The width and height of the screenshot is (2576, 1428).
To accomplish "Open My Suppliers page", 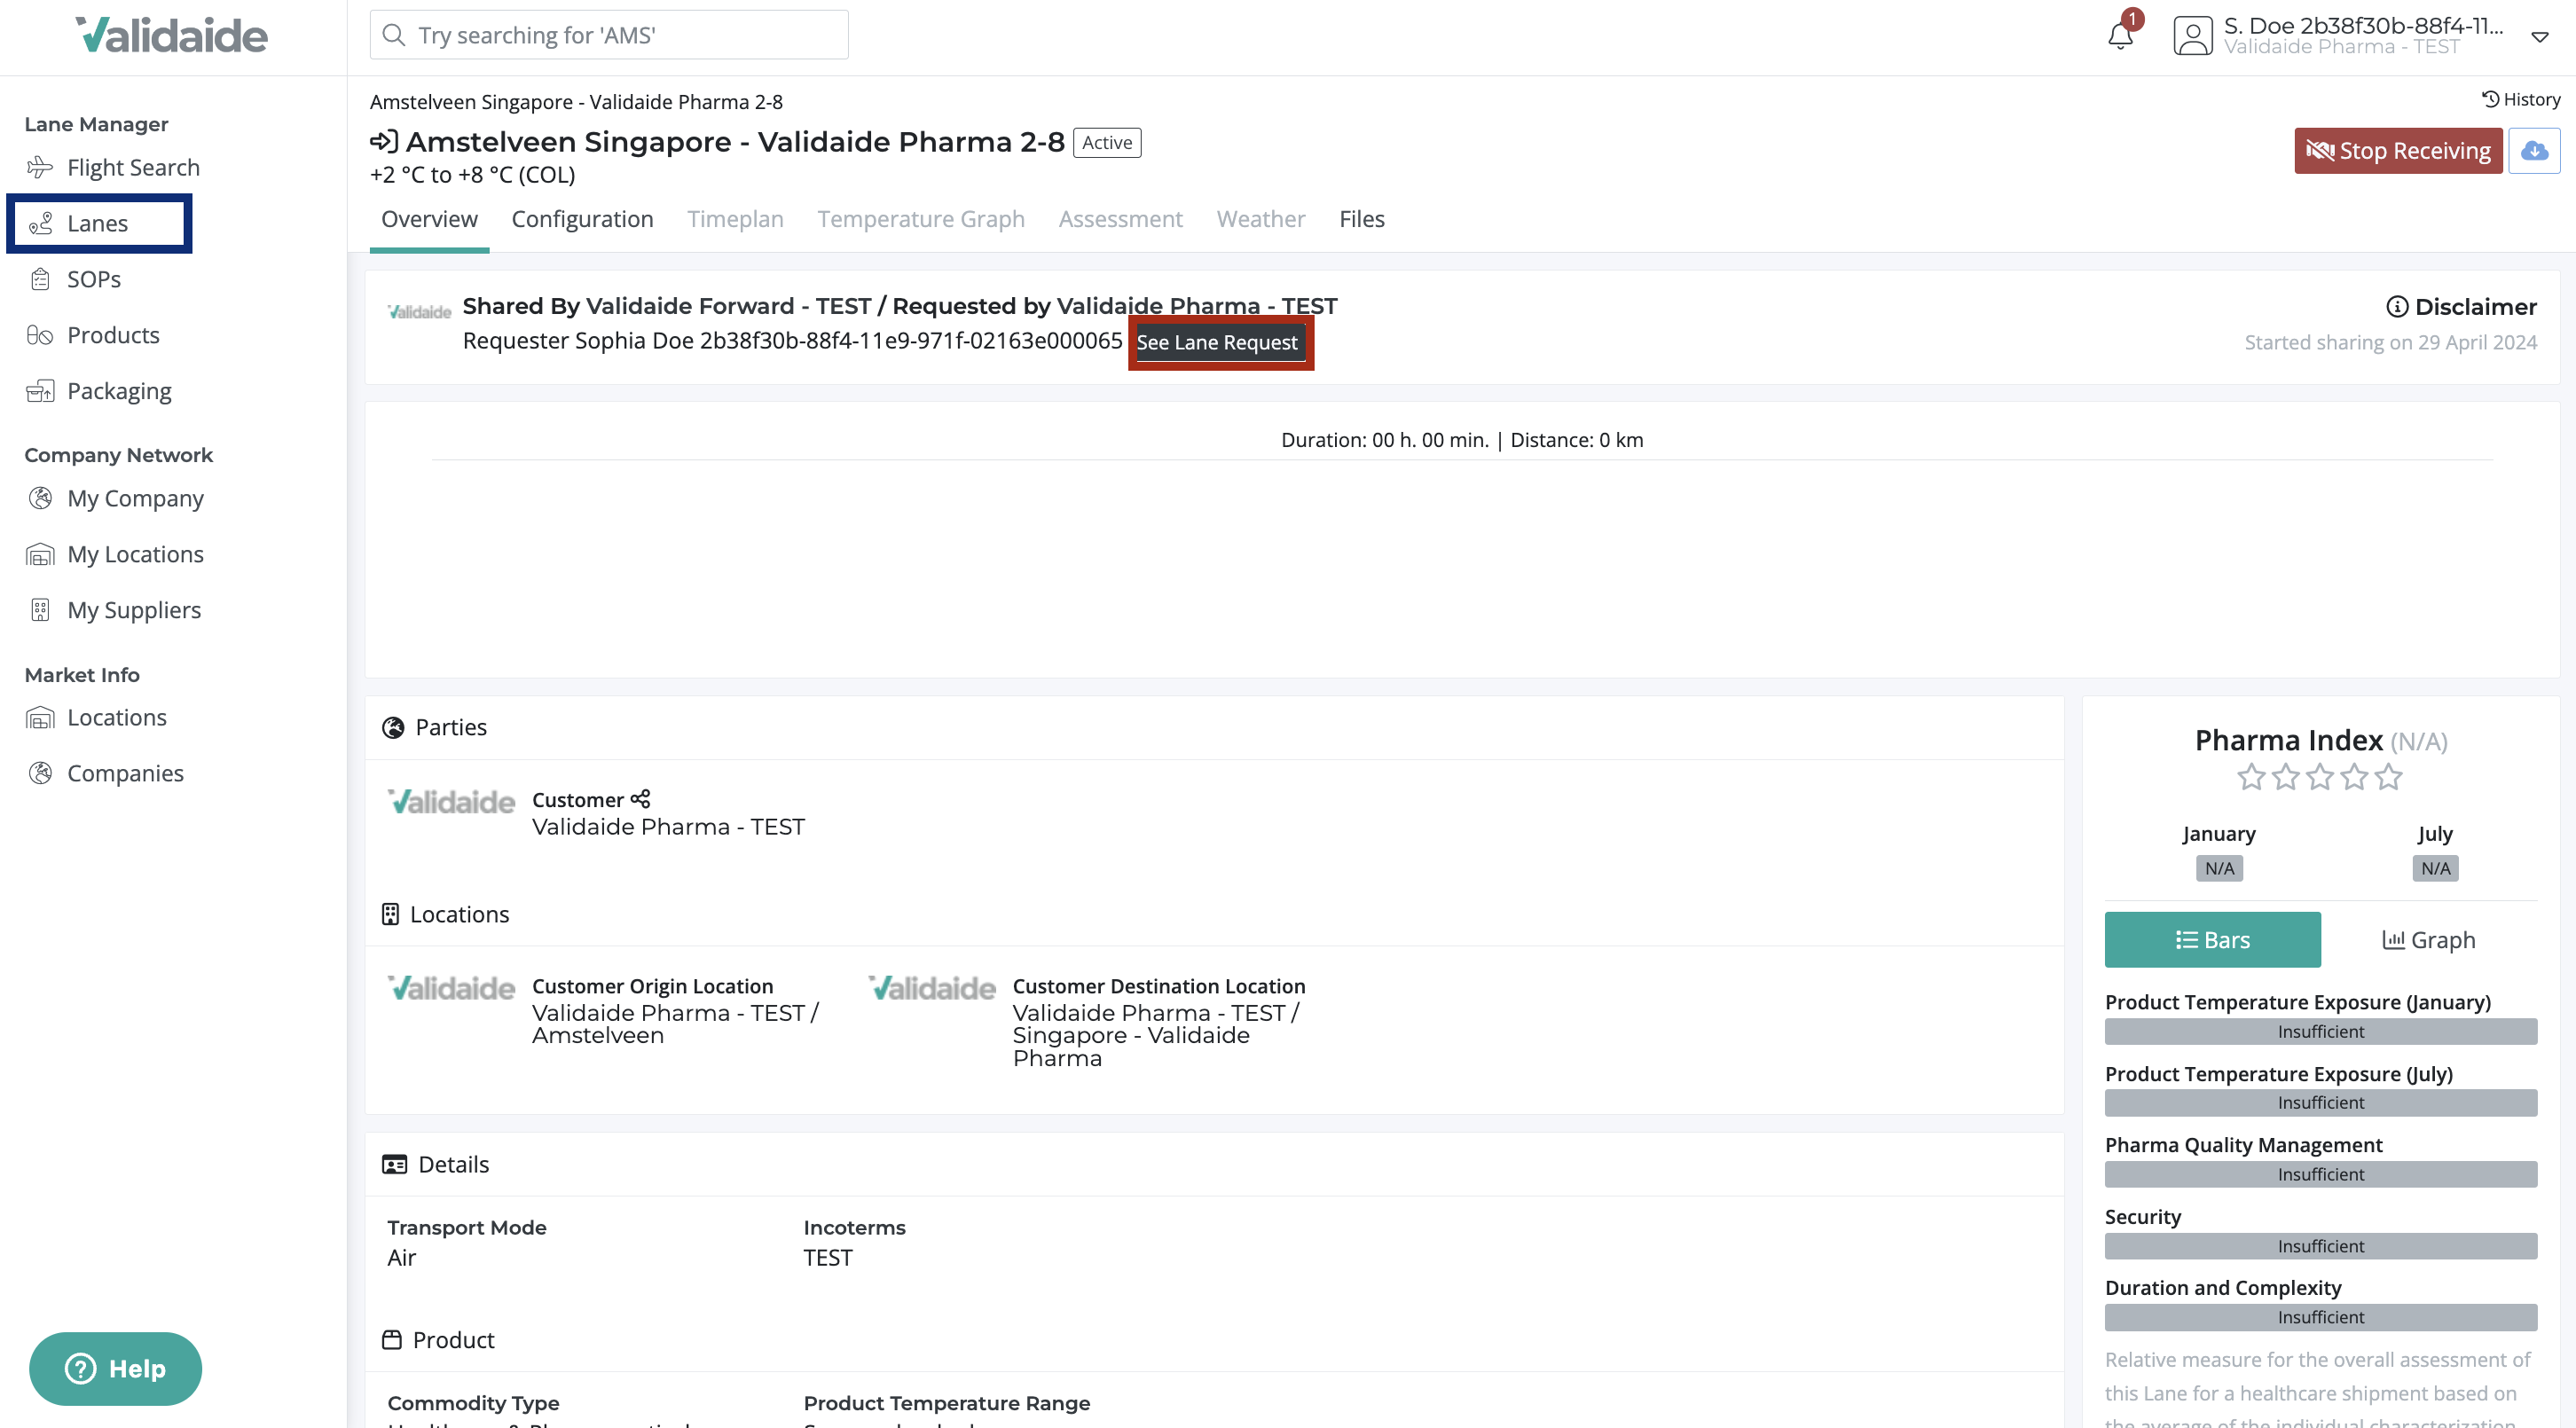I will [134, 610].
